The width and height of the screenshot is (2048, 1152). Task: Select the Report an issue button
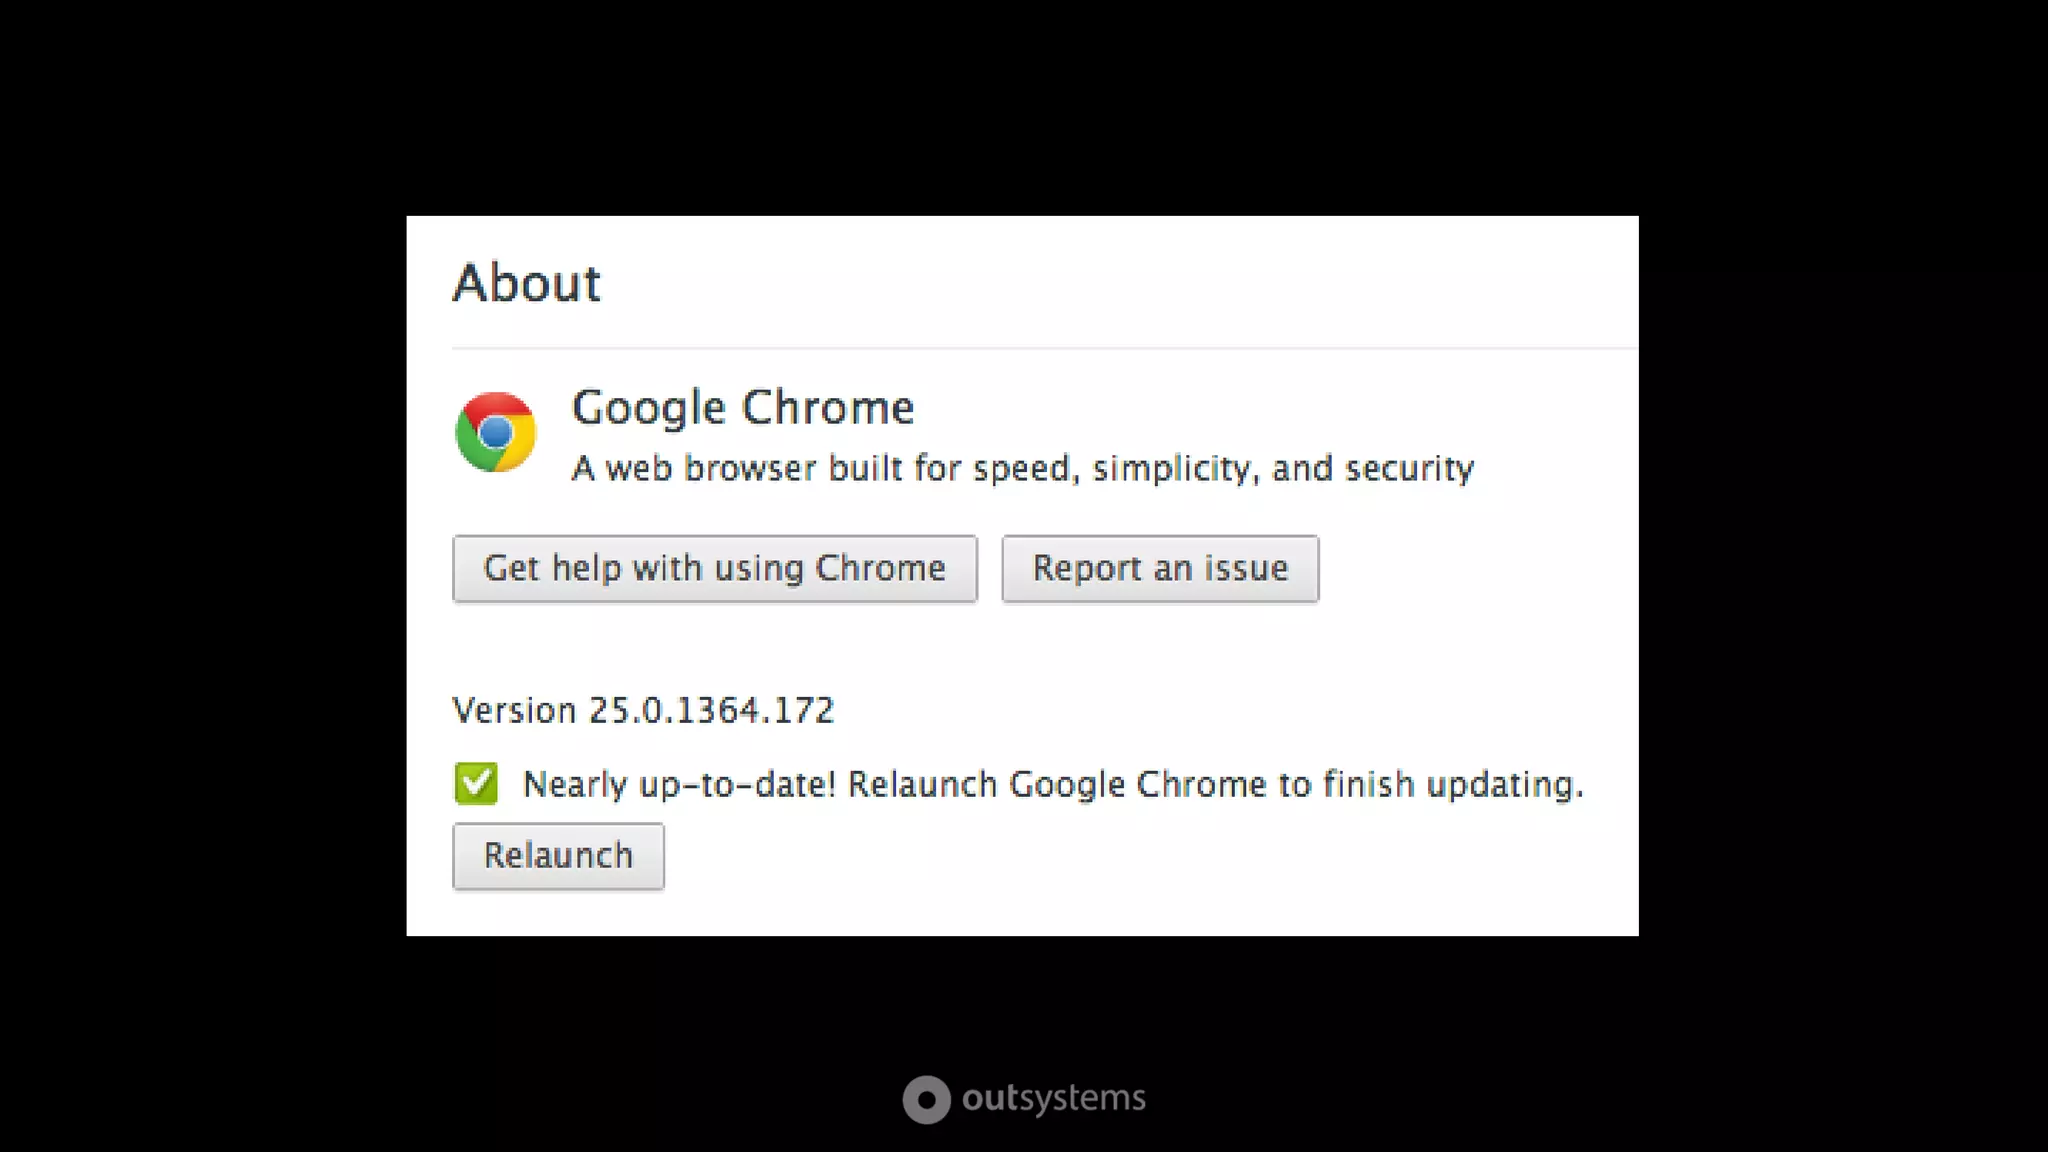click(x=1160, y=569)
